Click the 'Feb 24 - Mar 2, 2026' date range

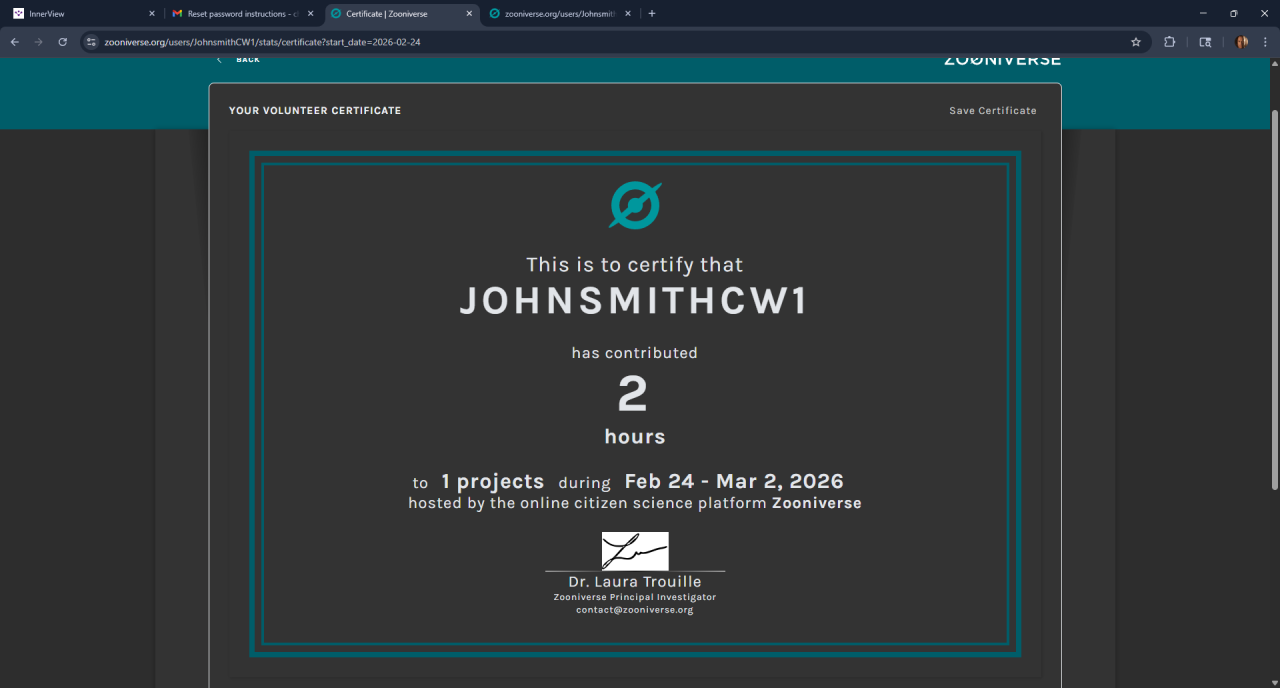(x=734, y=482)
